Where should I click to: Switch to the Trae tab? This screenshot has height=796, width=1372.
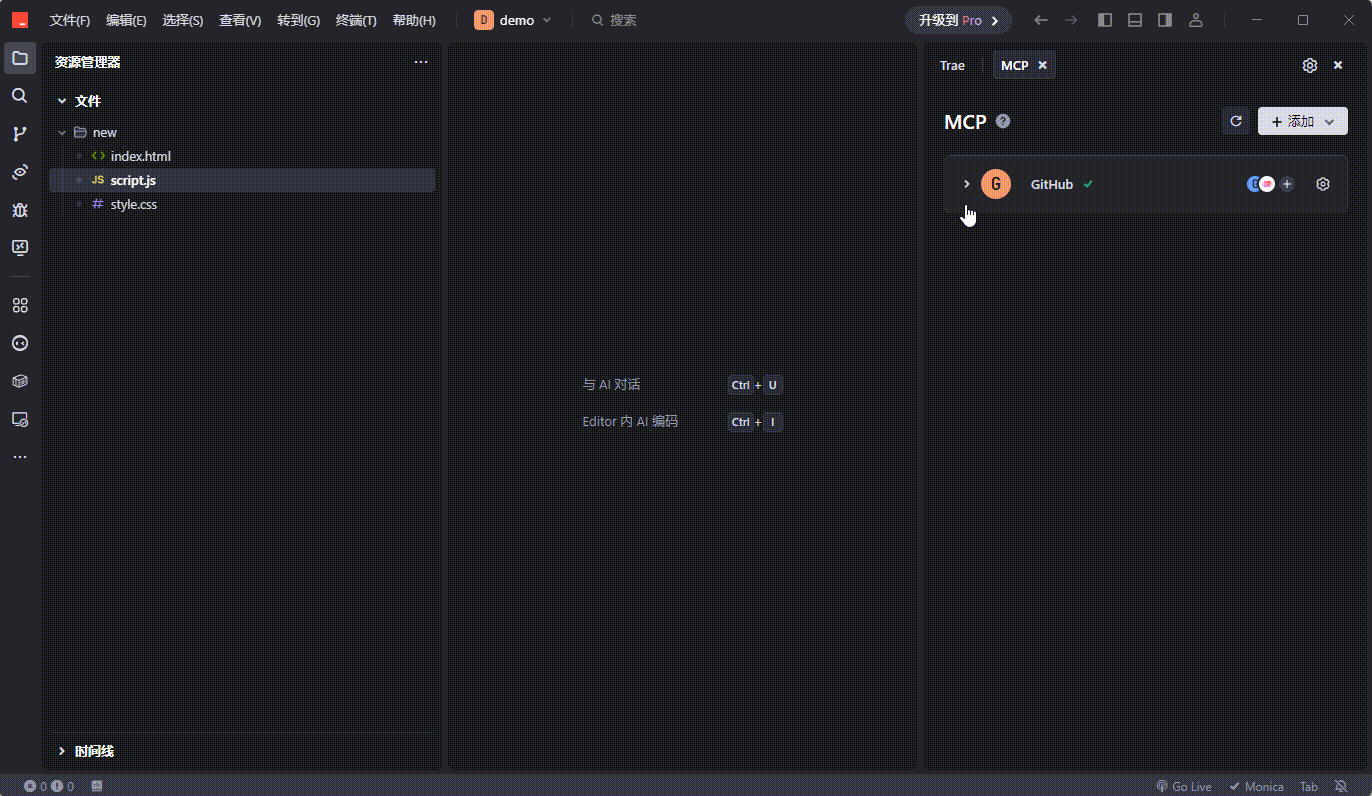pos(951,64)
